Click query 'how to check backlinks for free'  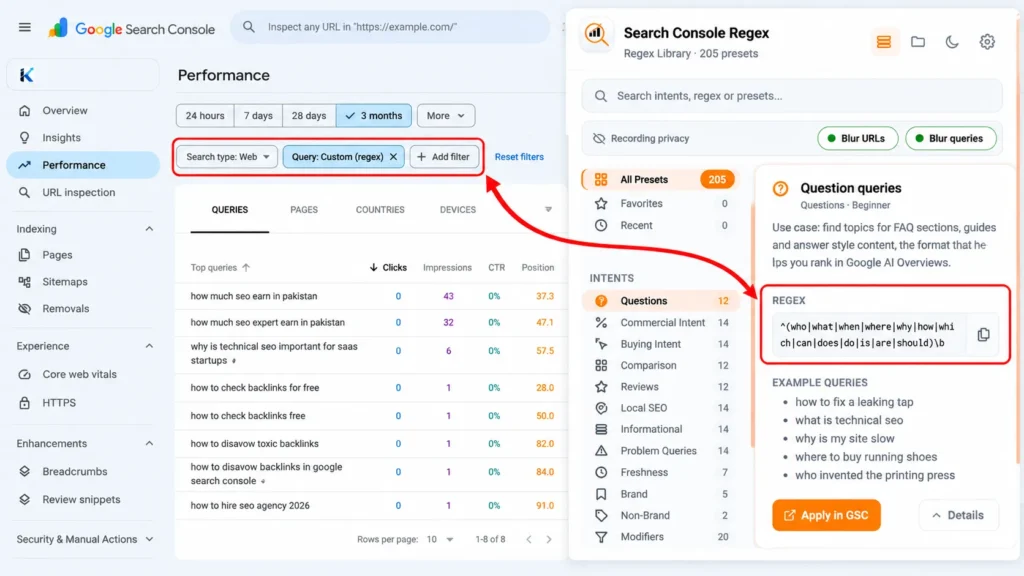[255, 387]
